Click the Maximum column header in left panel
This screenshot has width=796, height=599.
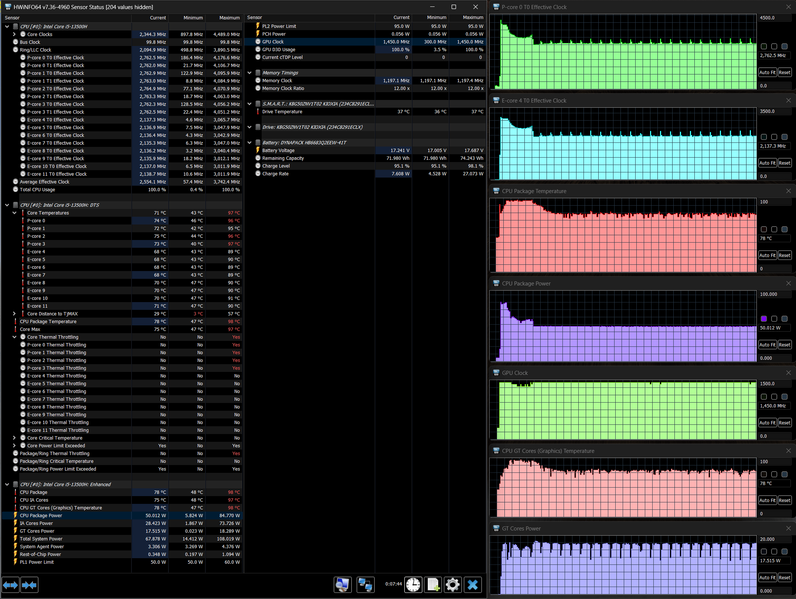(x=229, y=18)
